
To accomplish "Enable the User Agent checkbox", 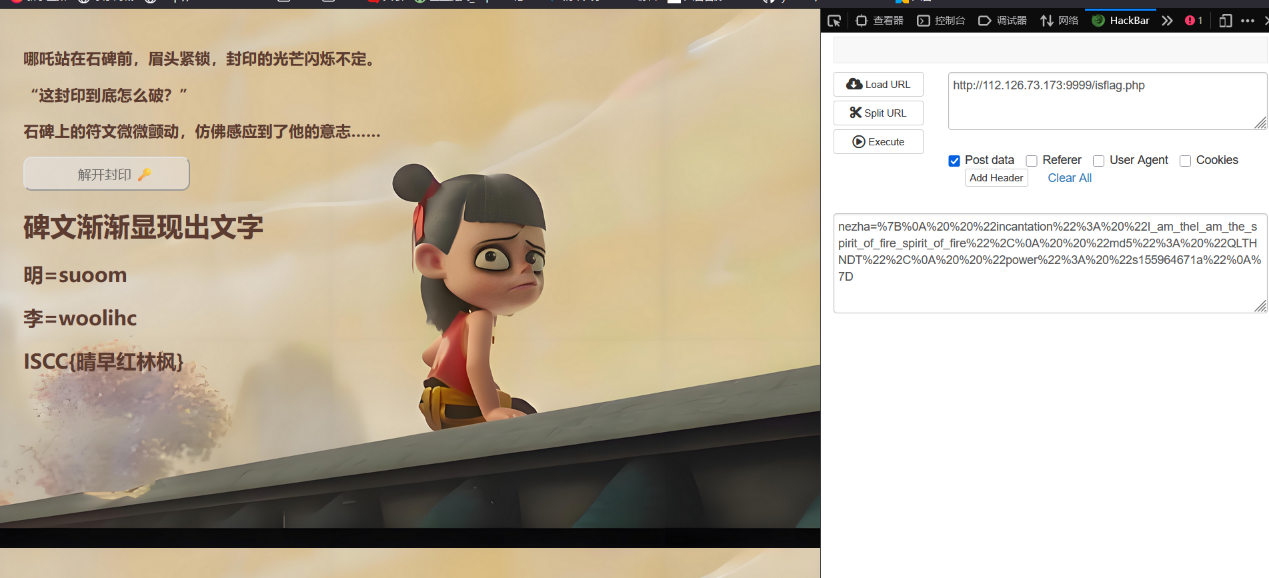I will point(1098,161).
